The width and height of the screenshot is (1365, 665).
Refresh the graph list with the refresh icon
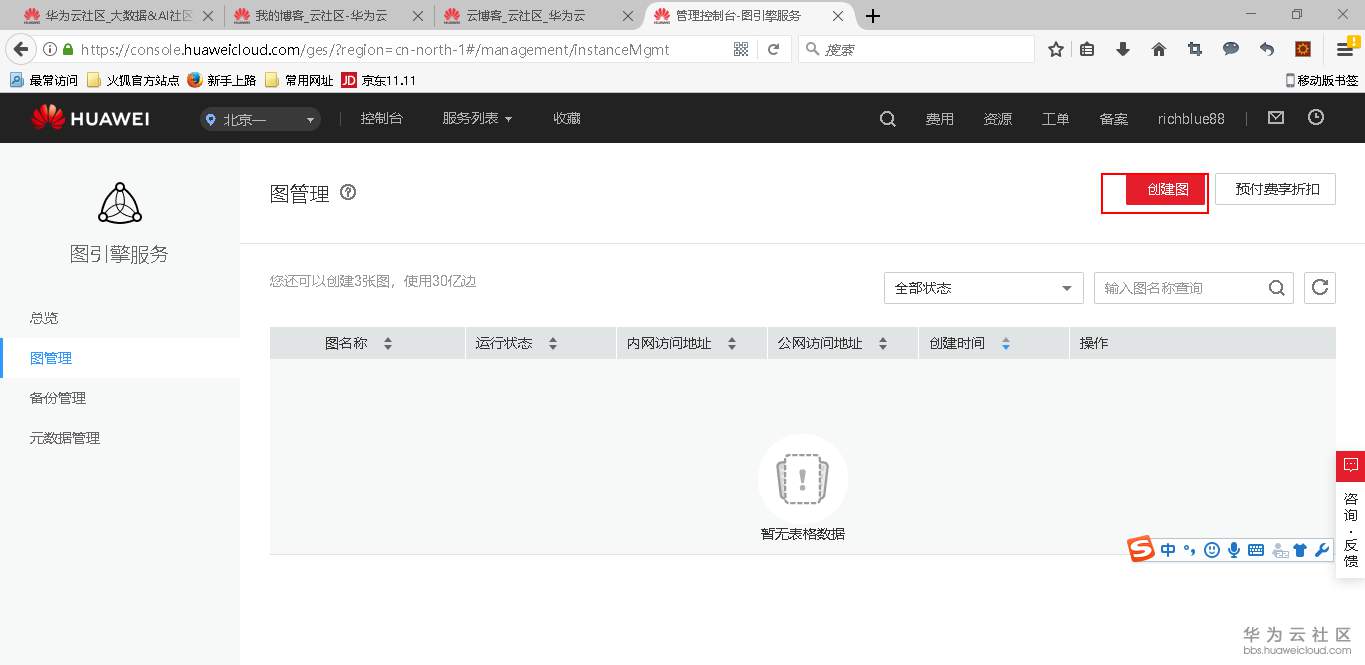[x=1320, y=287]
